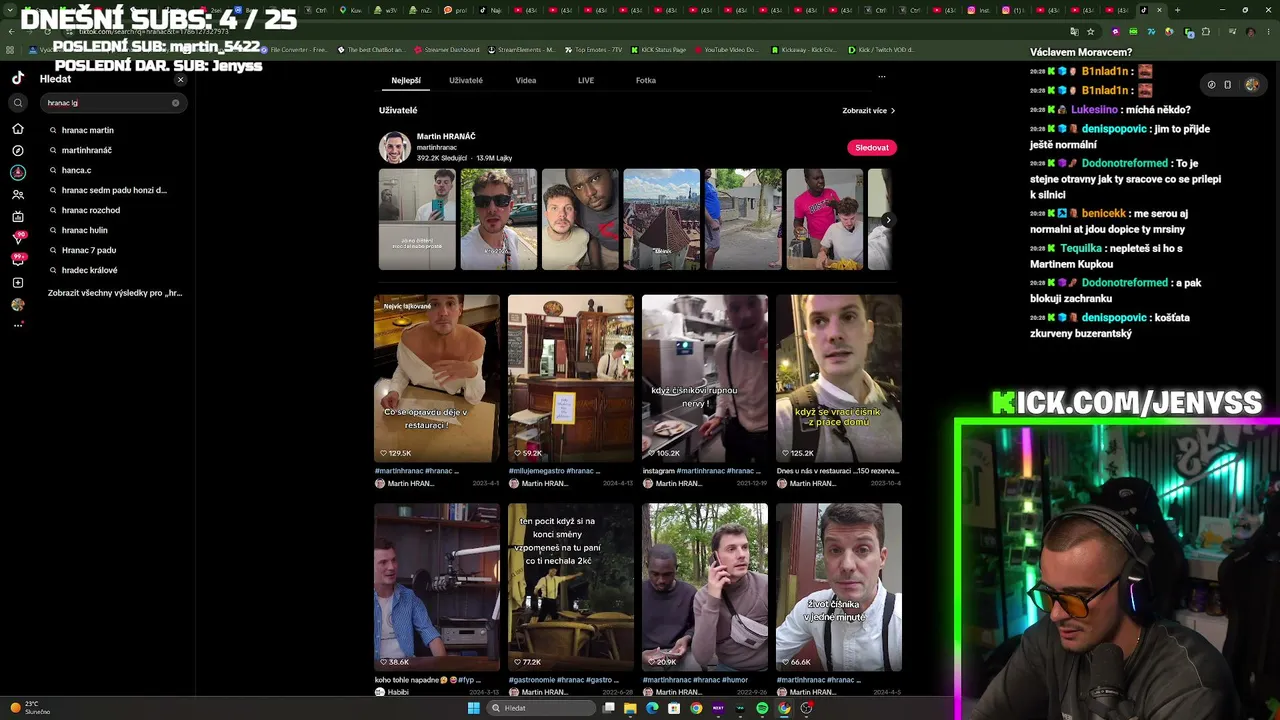
Task: Open the 'YouTube Video Do...' bookmark
Action: pyautogui.click(x=727, y=50)
